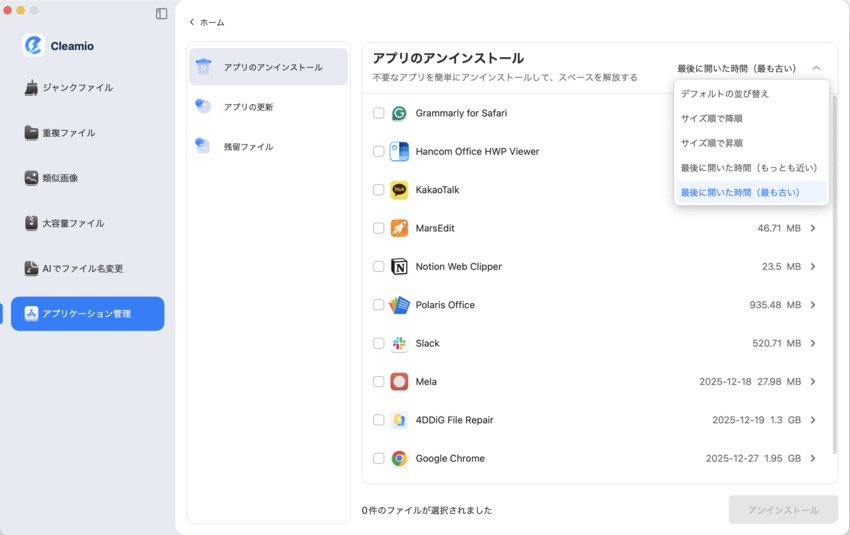Click the trash can uninstall icon
850x535 pixels.
pos(203,67)
